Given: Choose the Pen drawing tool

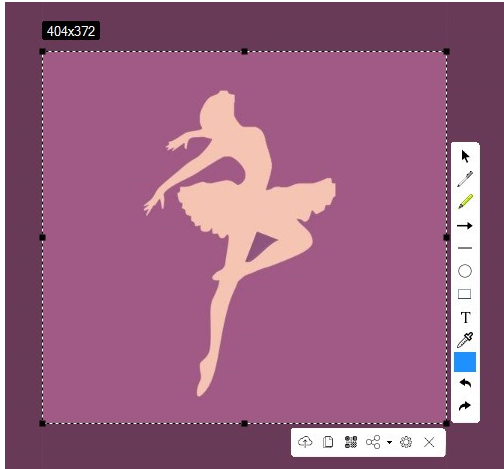Looking at the screenshot, I should click(x=465, y=179).
